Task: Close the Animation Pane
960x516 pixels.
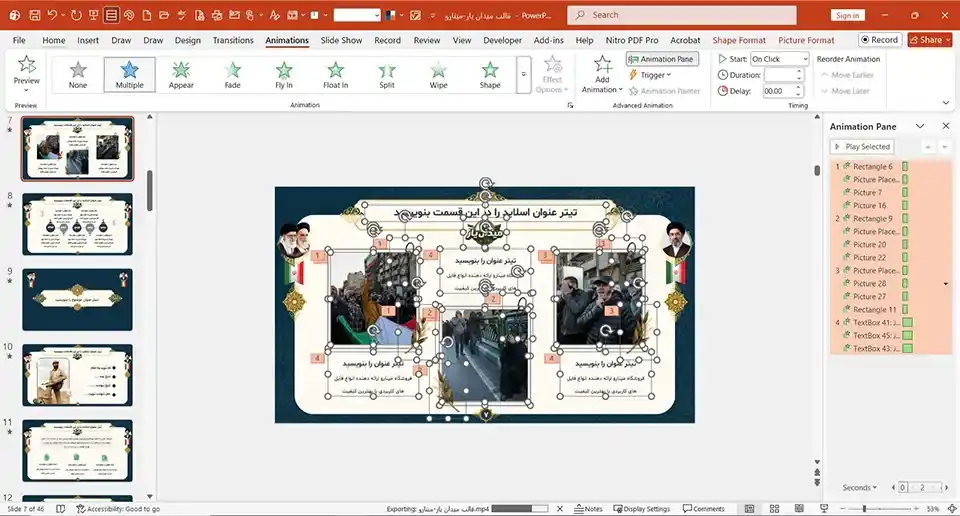Action: tap(946, 126)
